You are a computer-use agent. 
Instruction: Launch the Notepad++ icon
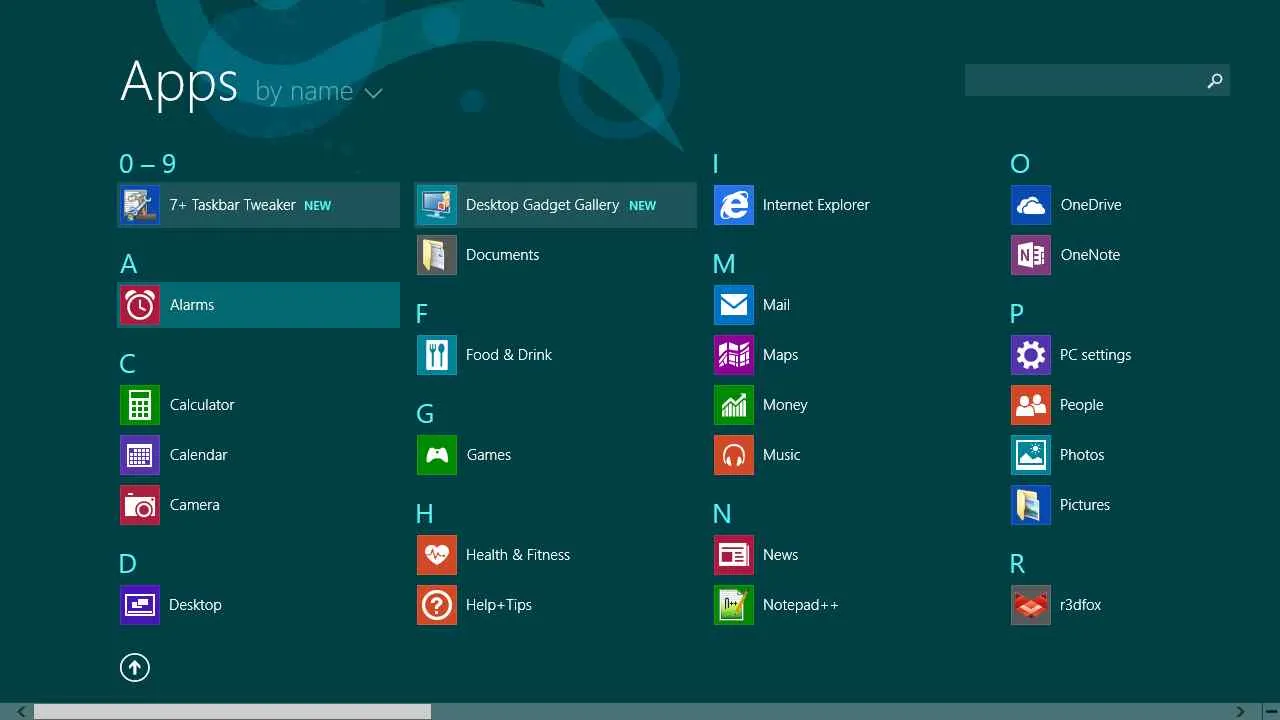tap(734, 605)
